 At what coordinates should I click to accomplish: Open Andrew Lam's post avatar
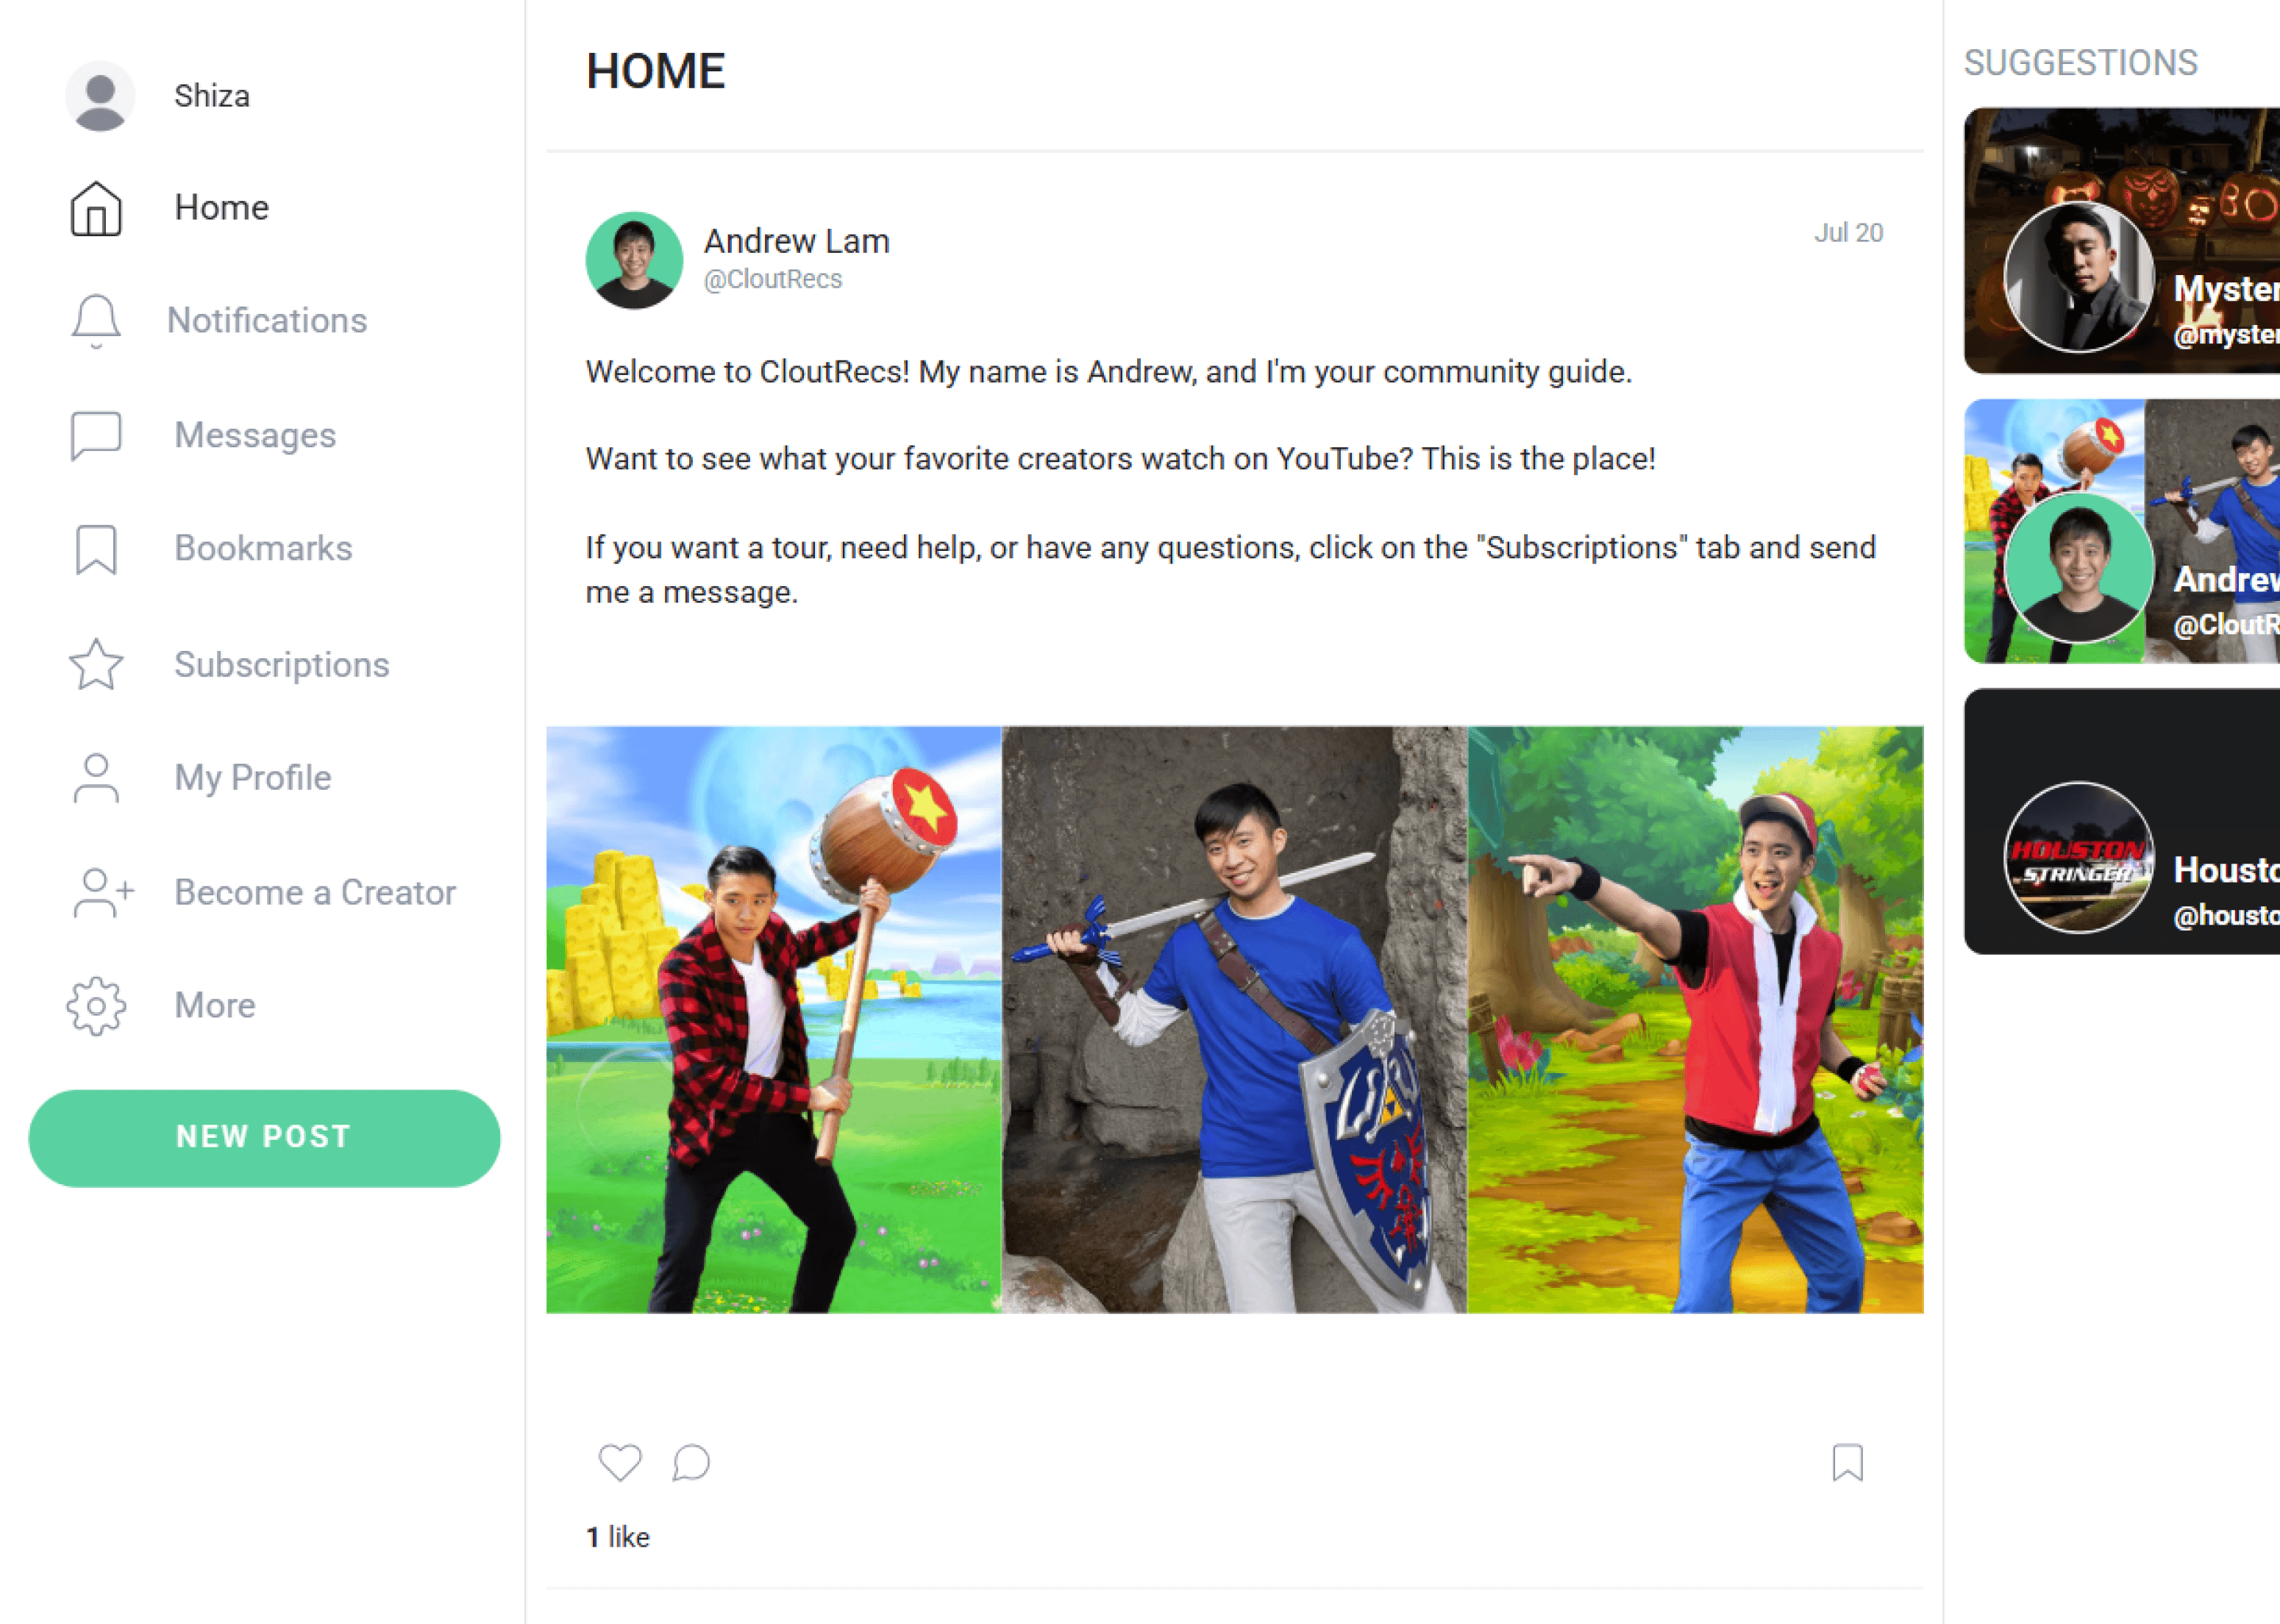pos(634,260)
